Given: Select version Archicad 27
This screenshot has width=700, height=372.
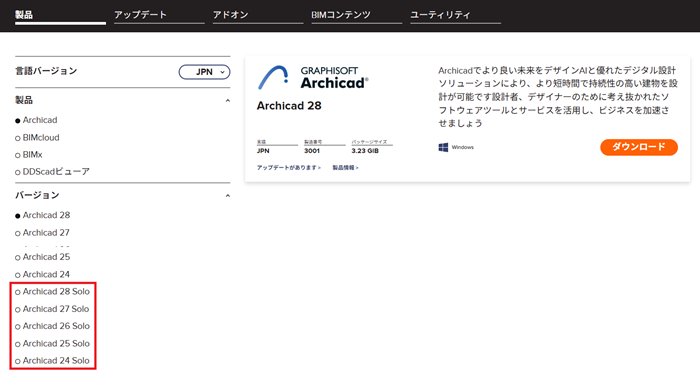Looking at the screenshot, I should pyautogui.click(x=42, y=233).
